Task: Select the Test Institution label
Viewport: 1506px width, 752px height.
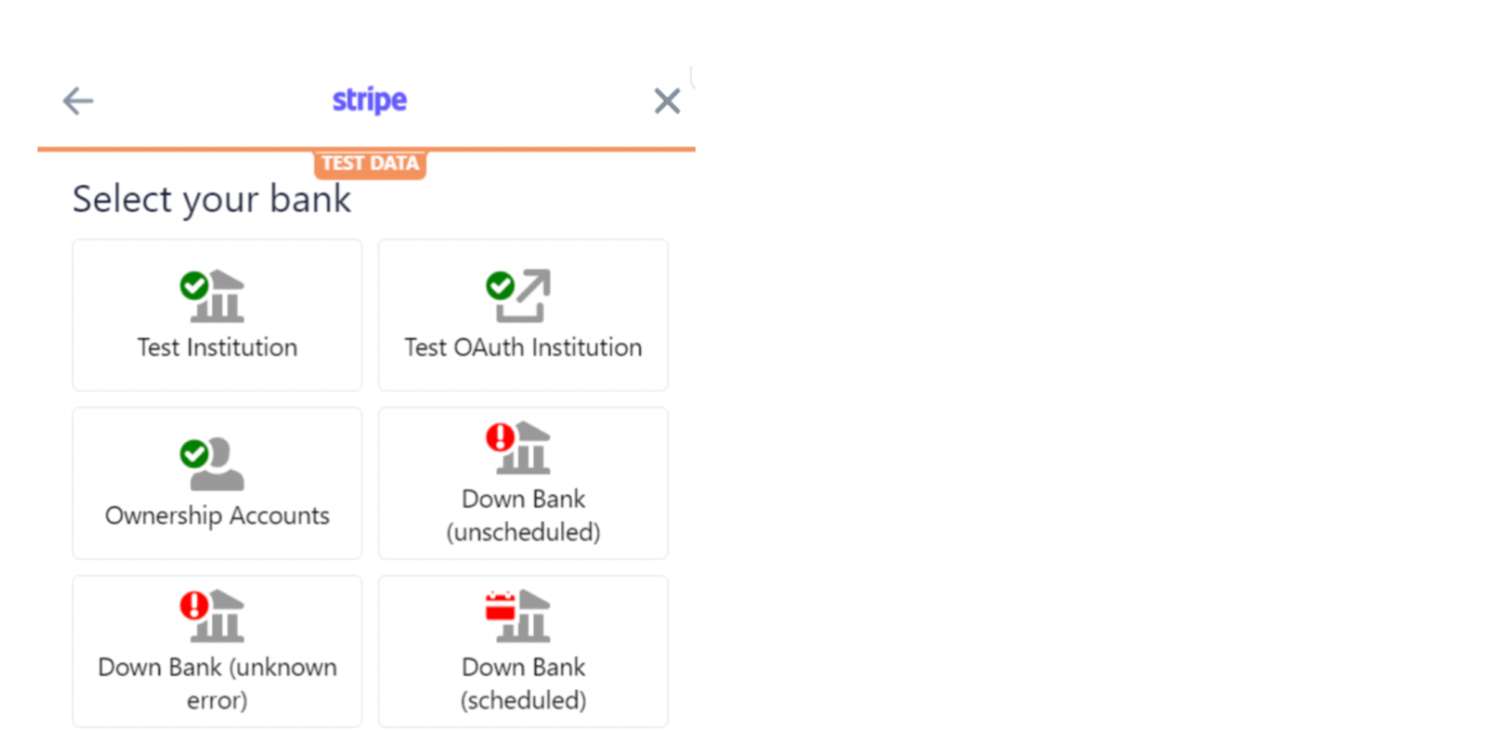Action: [x=217, y=348]
